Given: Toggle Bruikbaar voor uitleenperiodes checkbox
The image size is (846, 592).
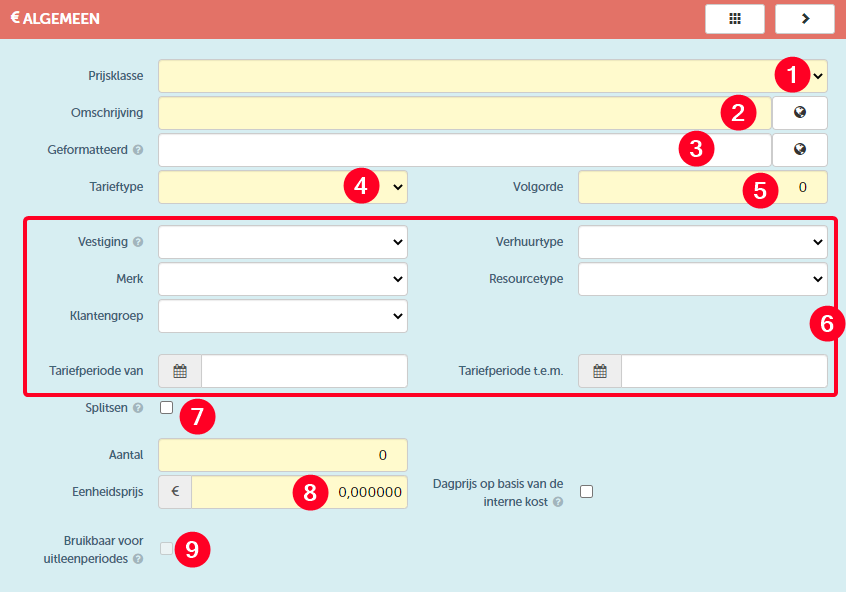Looking at the screenshot, I should pos(166,549).
